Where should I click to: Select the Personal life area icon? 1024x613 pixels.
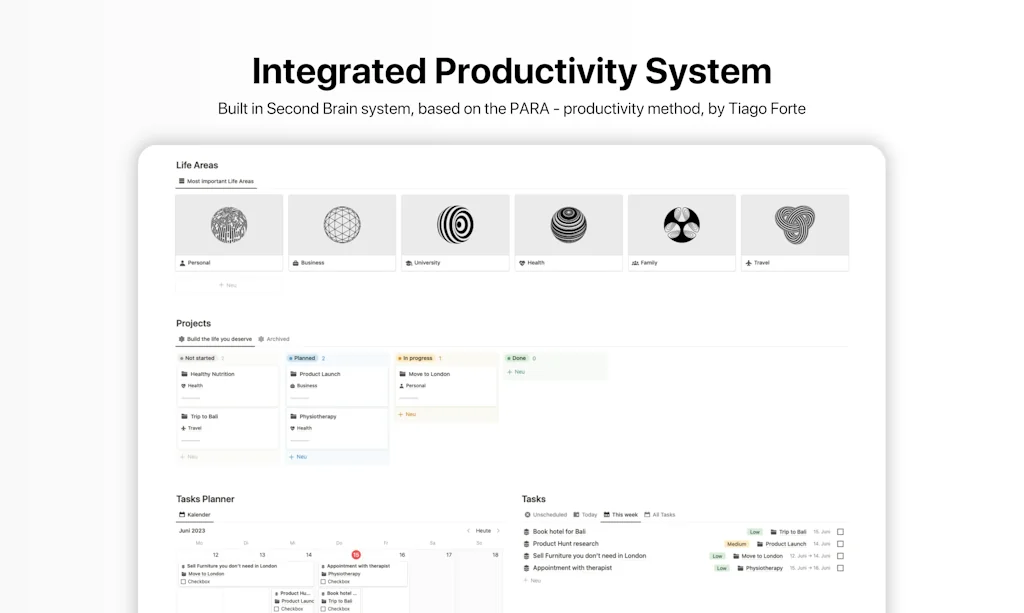[183, 262]
